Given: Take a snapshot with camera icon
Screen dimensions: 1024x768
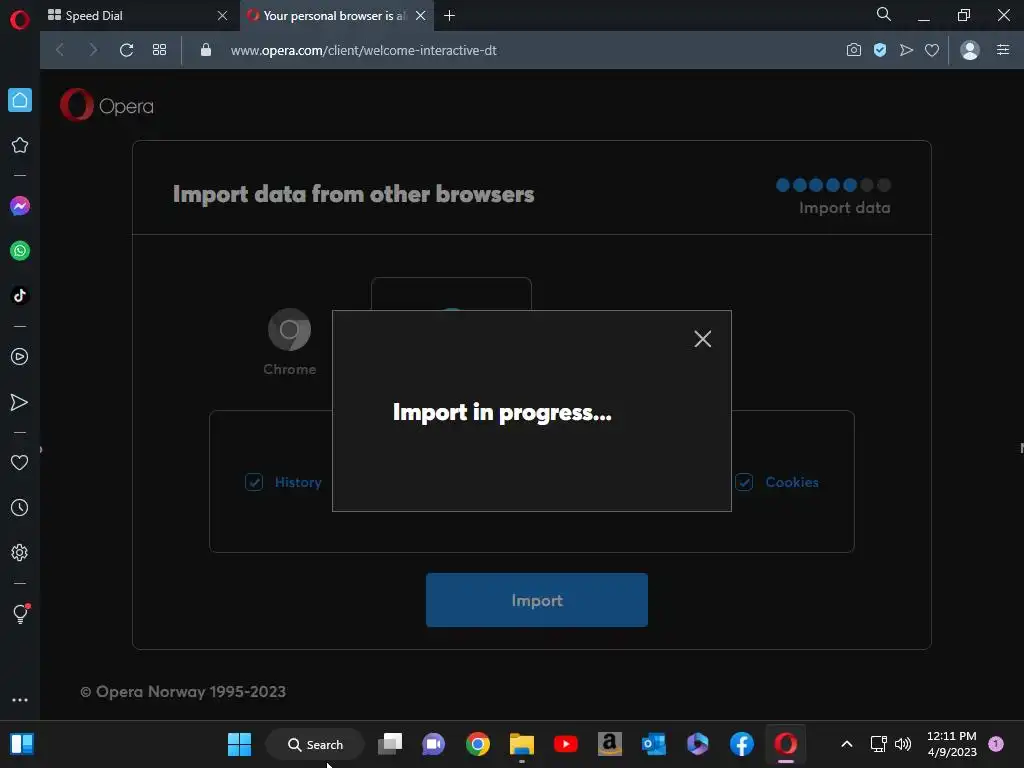Looking at the screenshot, I should pos(854,50).
